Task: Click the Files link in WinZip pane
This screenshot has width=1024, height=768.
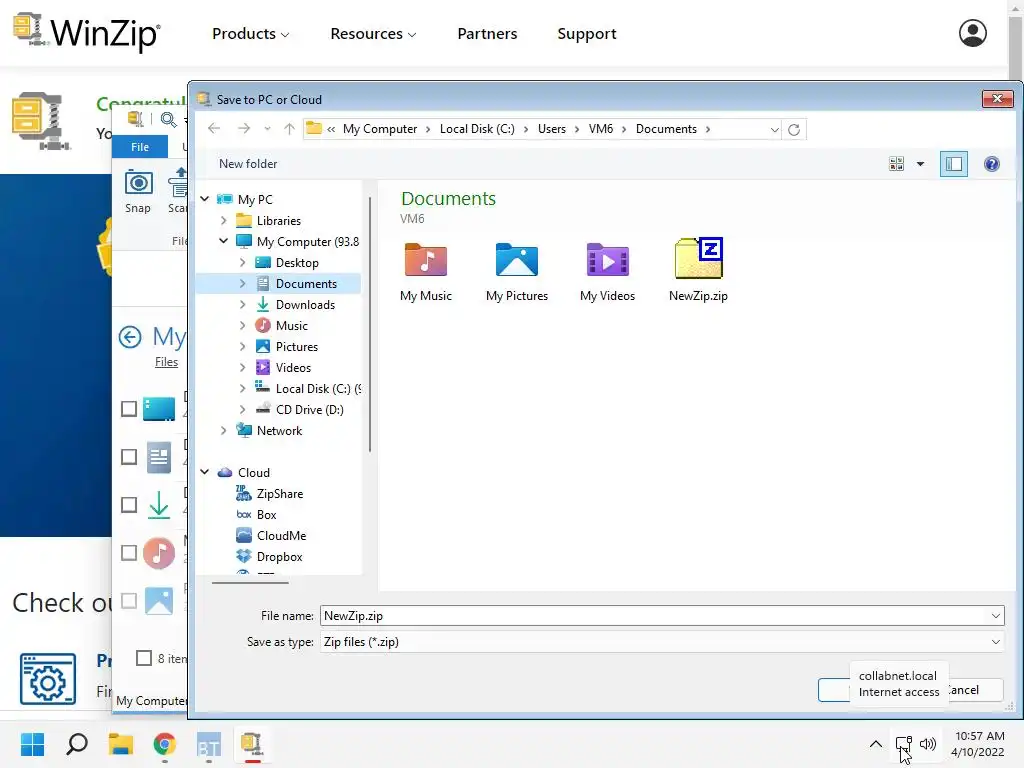Action: tap(167, 362)
